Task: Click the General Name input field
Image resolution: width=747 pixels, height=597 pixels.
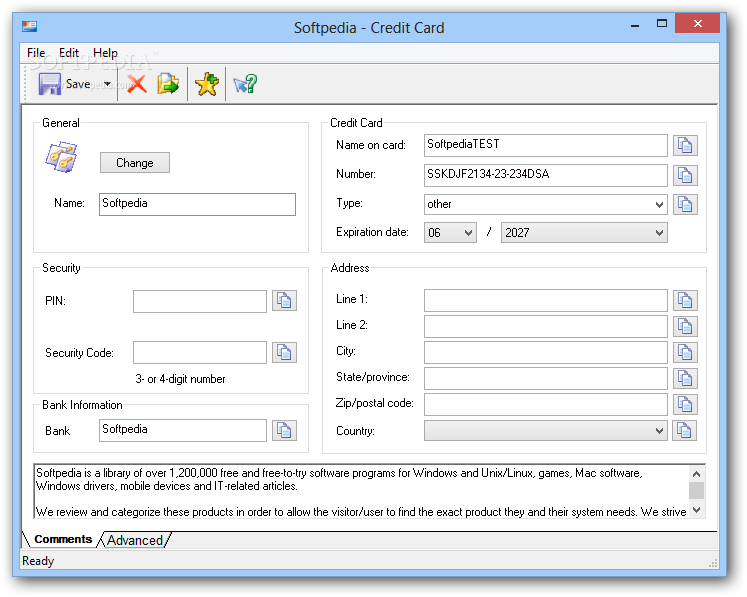Action: coord(197,204)
